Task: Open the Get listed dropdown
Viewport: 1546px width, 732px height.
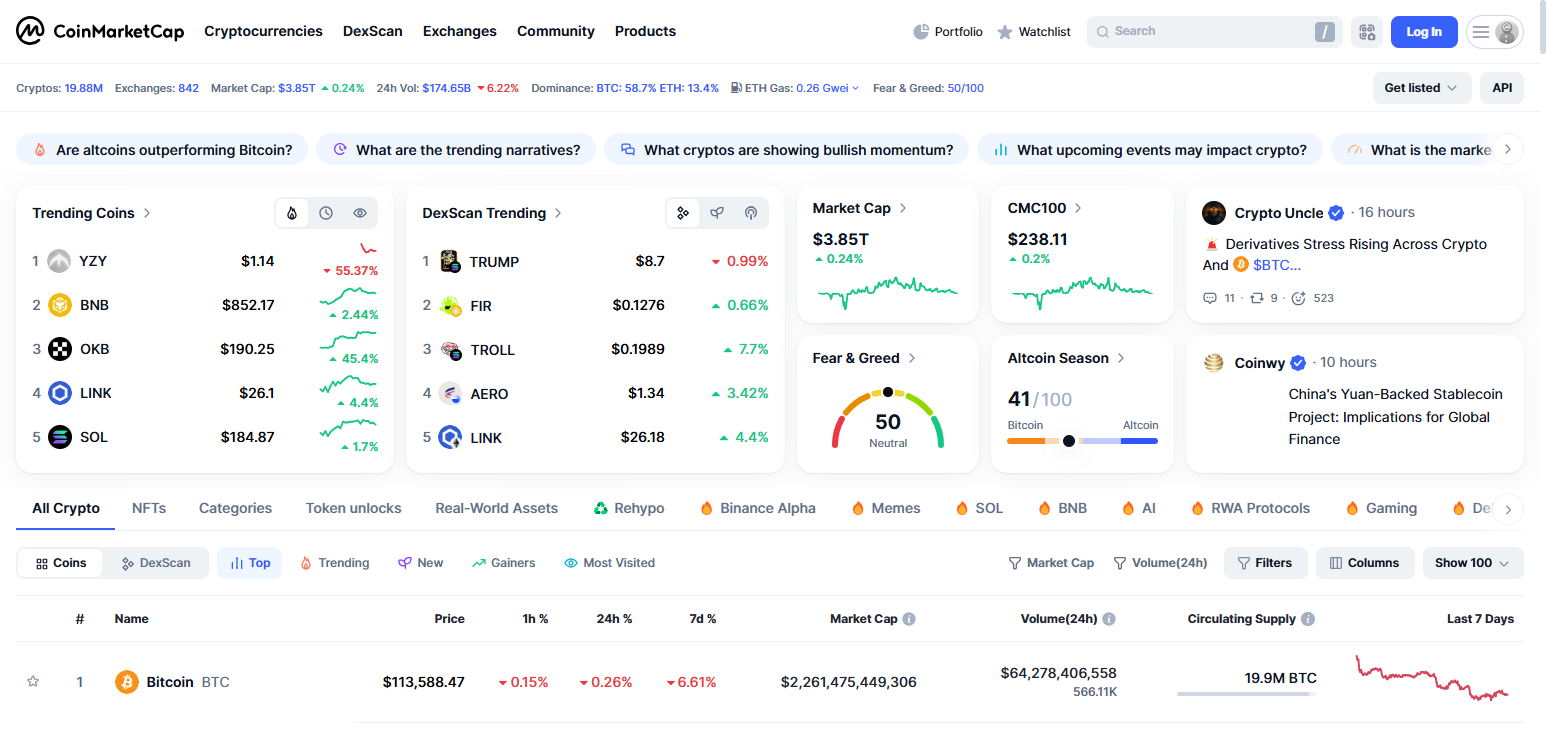Action: [1421, 88]
